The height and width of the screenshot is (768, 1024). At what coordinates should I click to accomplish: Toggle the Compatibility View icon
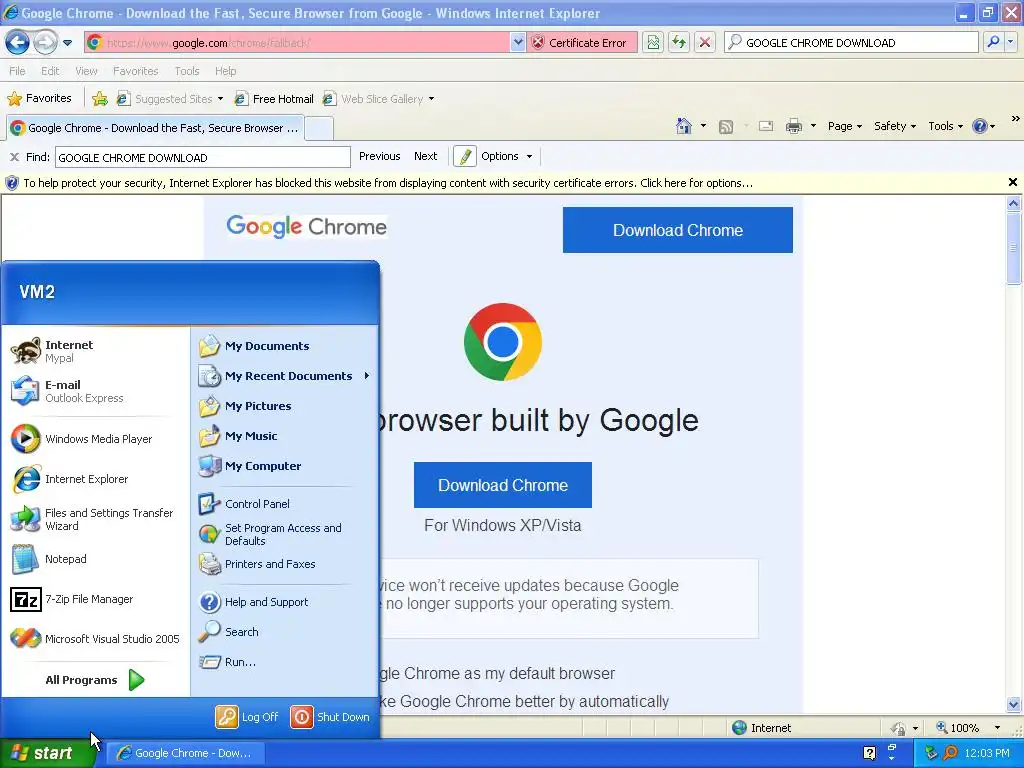coord(653,42)
